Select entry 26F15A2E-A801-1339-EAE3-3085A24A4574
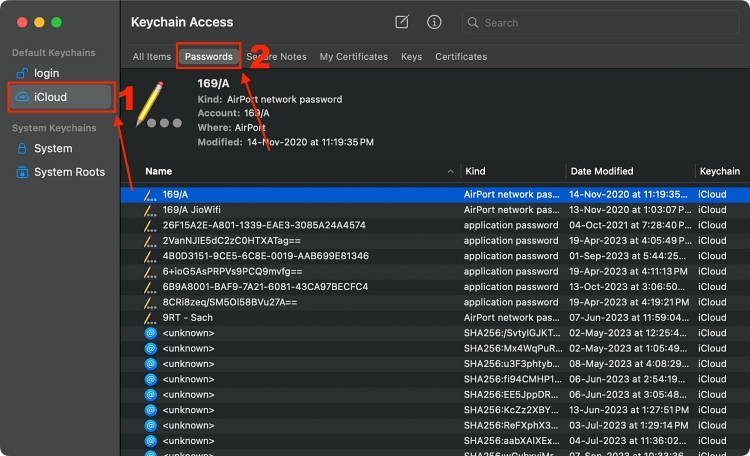This screenshot has height=456, width=750. (x=264, y=225)
